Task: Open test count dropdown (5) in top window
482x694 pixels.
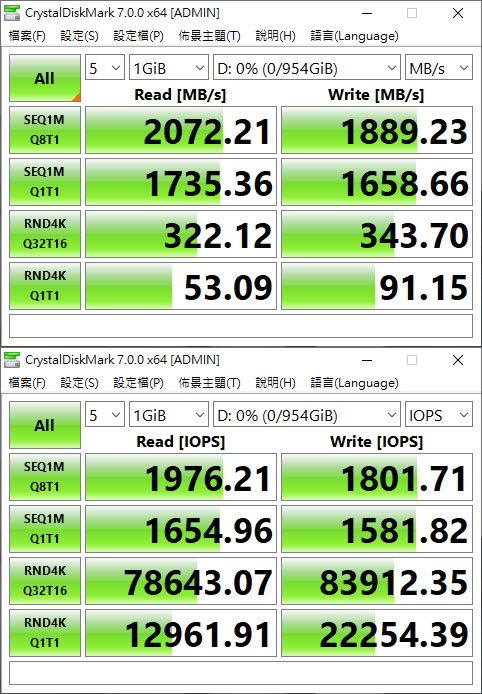Action: 104,68
